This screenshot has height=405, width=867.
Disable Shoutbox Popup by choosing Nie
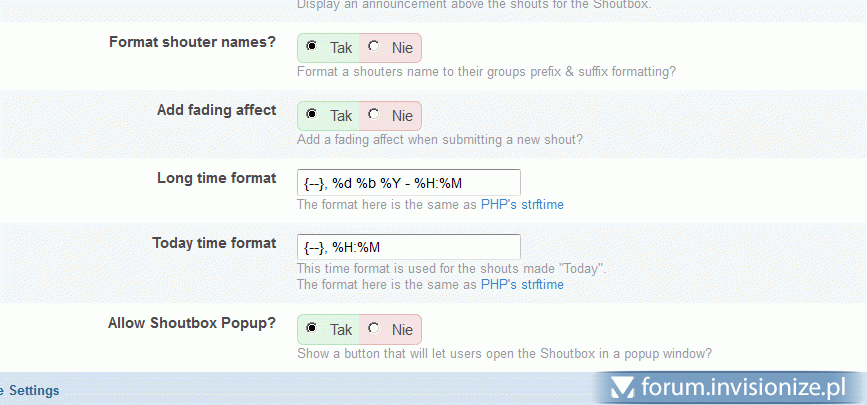coord(374,328)
